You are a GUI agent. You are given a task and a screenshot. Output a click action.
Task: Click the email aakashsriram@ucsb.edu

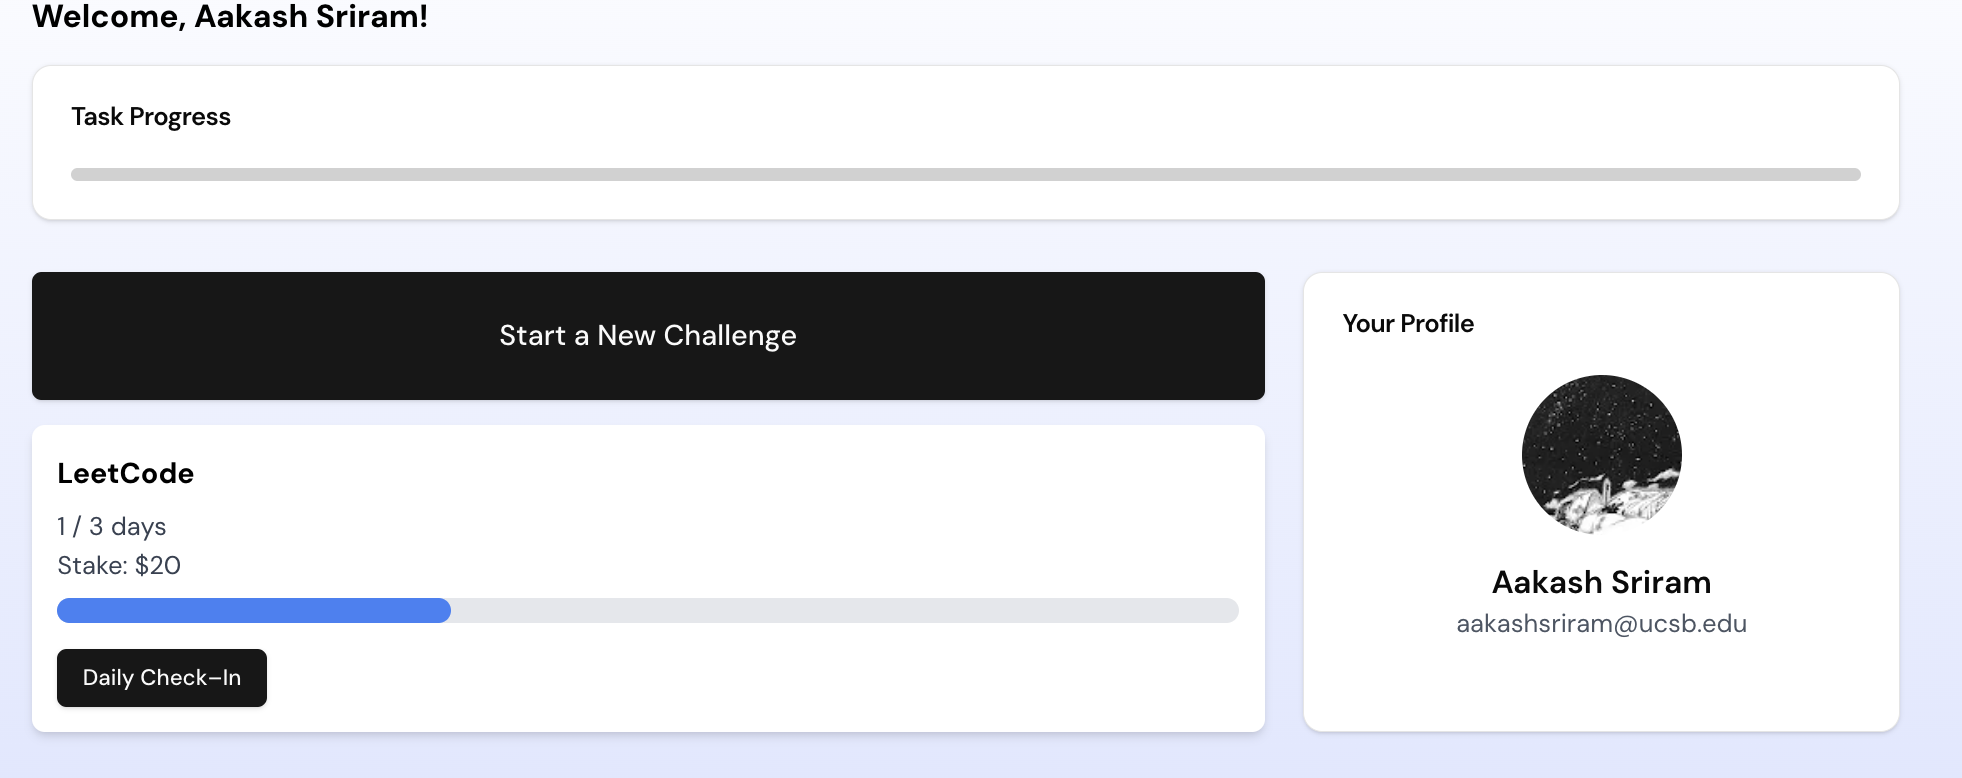(1601, 624)
